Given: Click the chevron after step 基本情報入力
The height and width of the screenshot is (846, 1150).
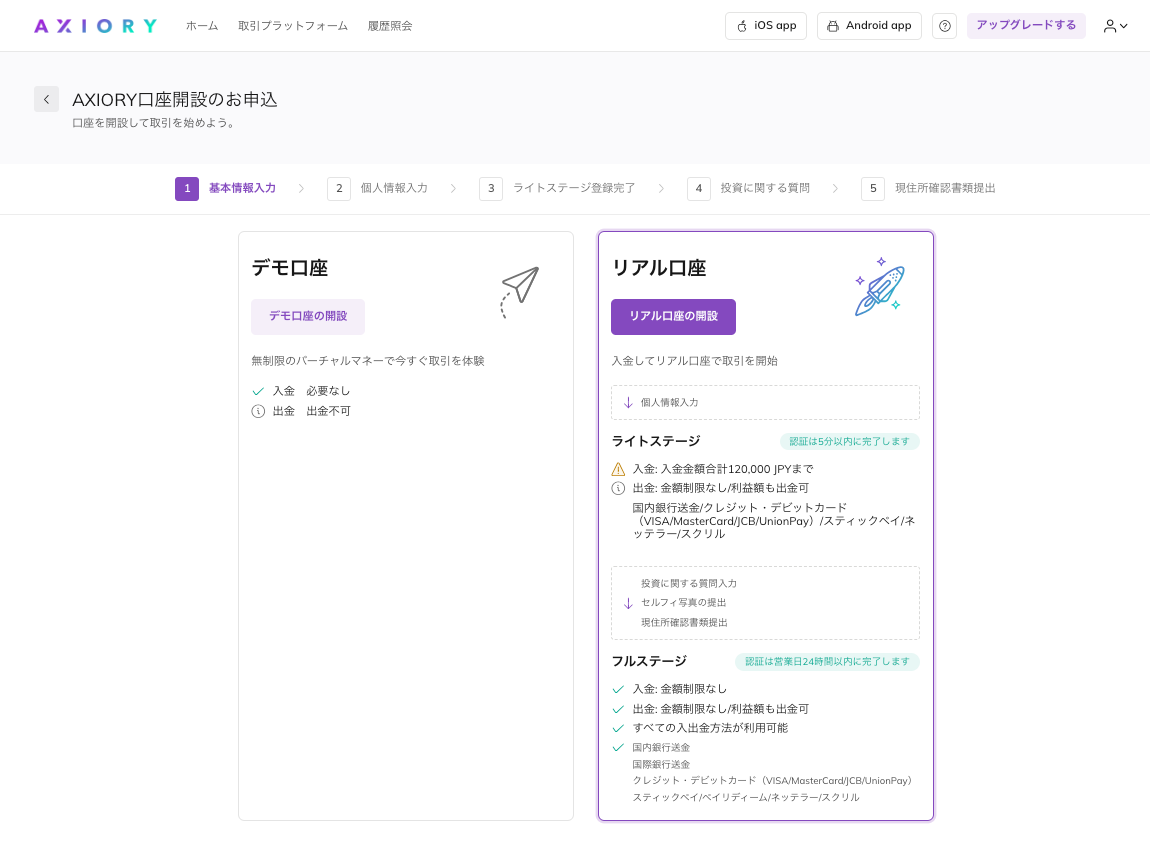Looking at the screenshot, I should [301, 188].
